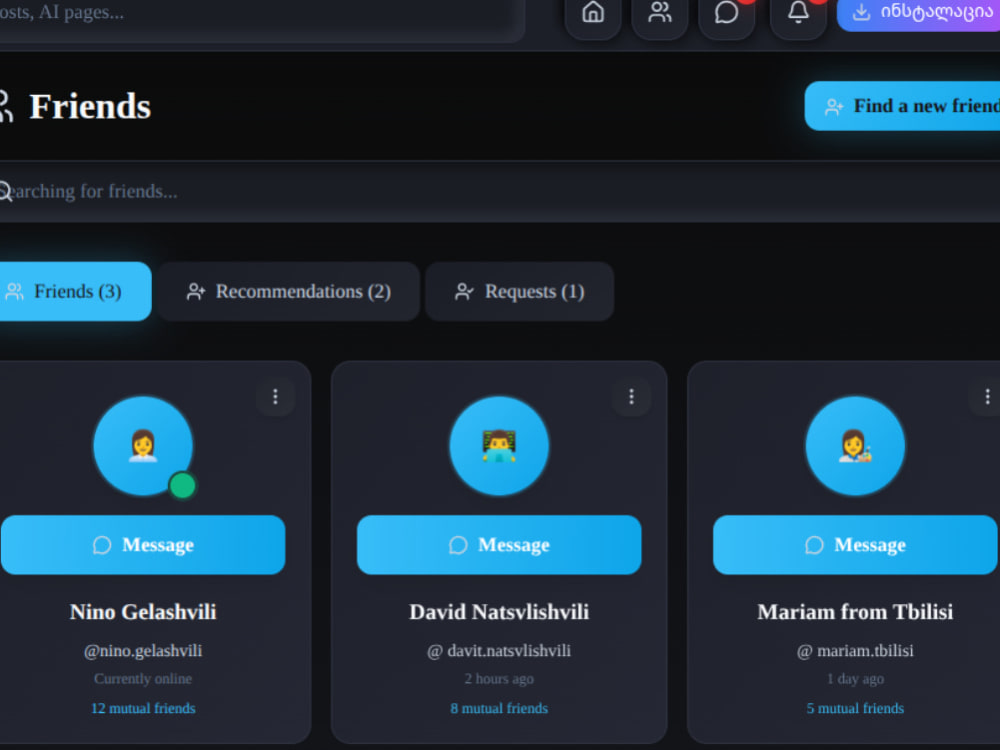
Task: Click the Find a new friend button
Action: tap(902, 106)
